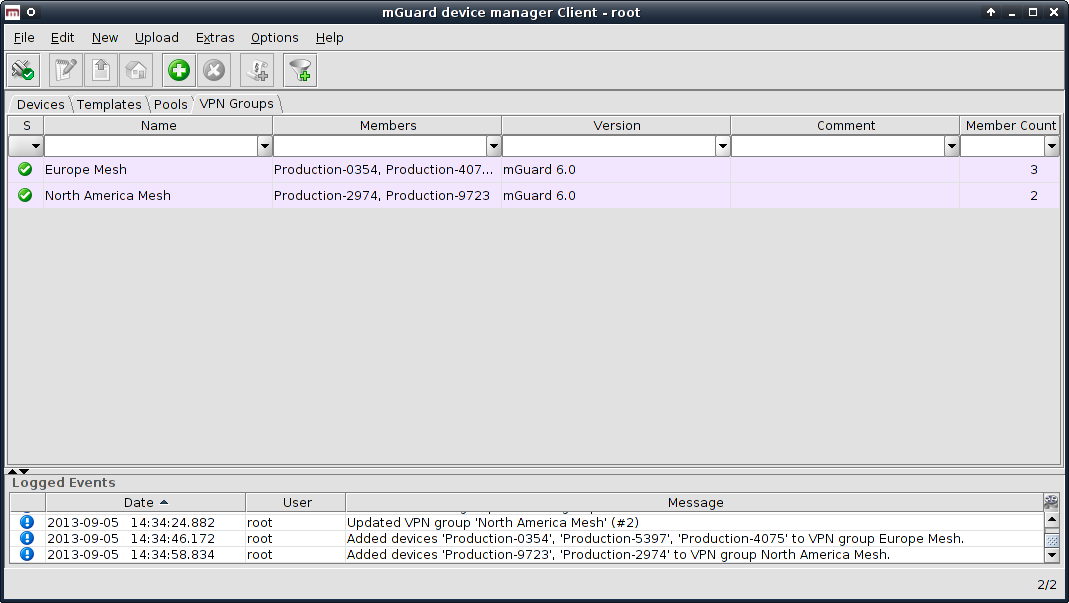Screen dimensions: 1069x603
Task: Click the Upload arrow toolbar icon
Action: coord(101,70)
